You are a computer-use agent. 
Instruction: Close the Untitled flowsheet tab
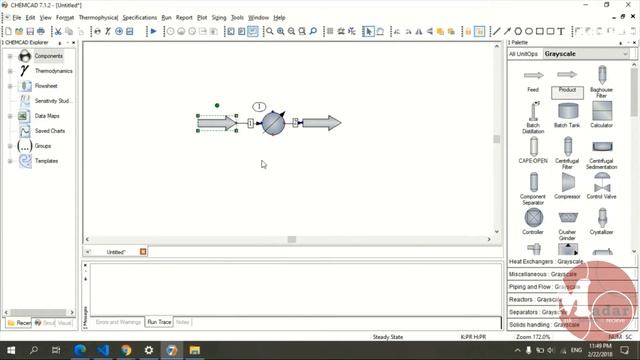tap(143, 252)
